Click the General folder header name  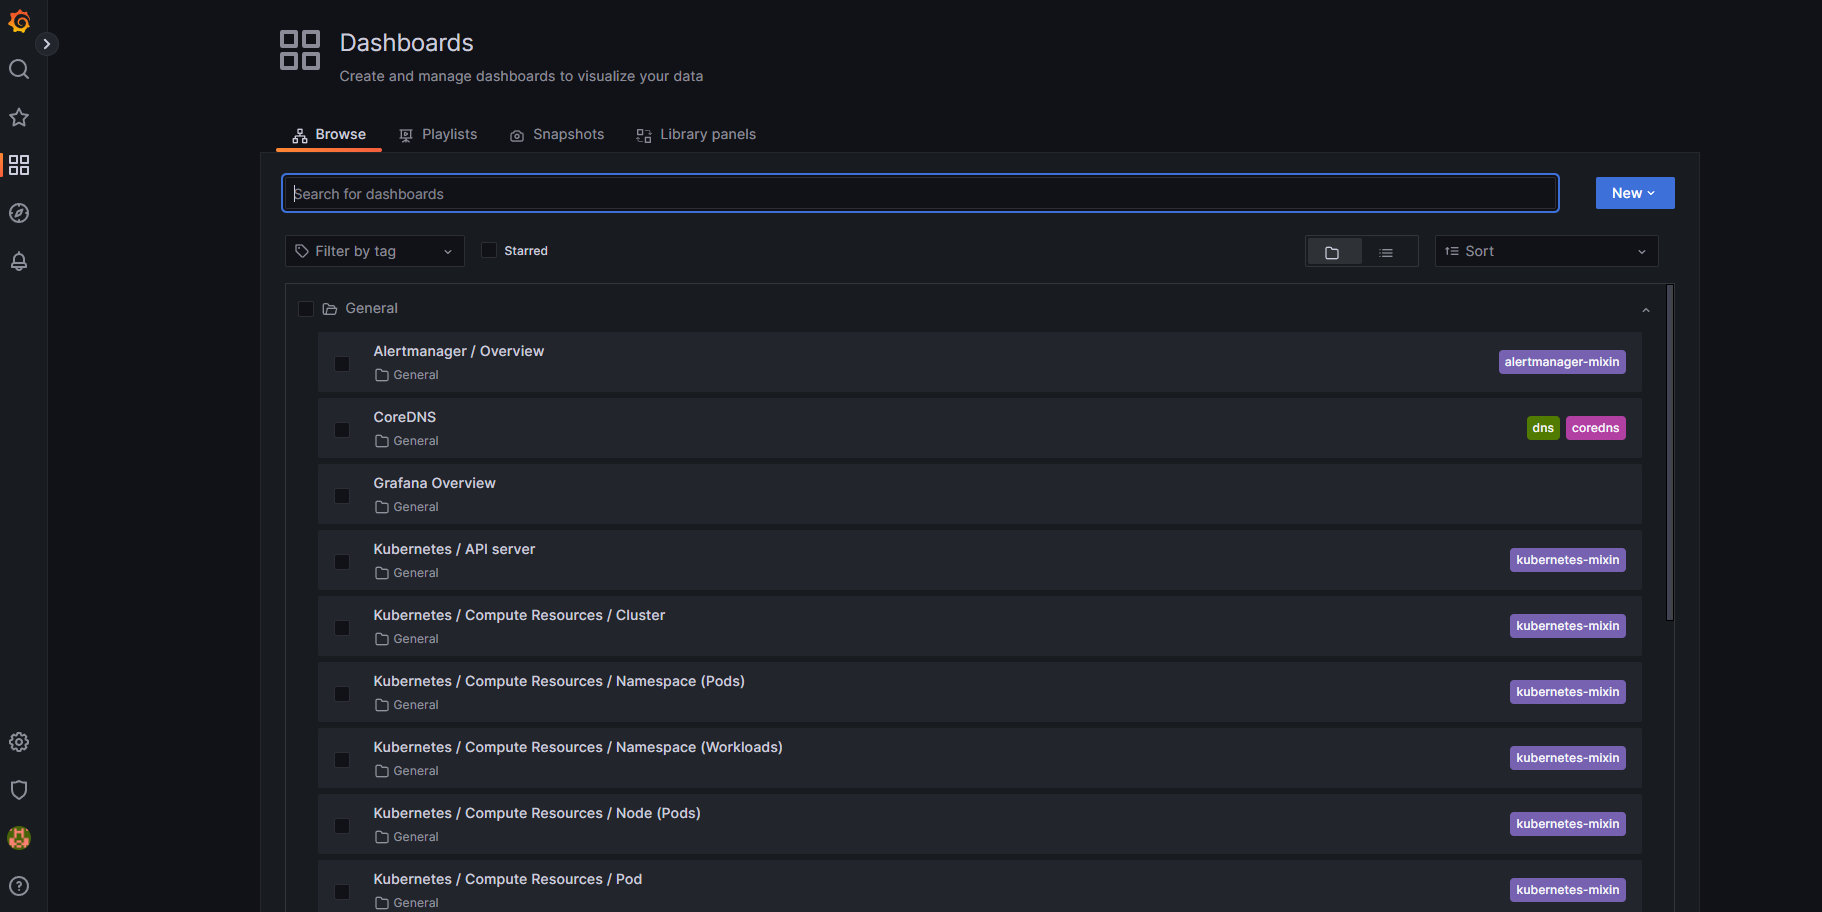click(x=371, y=308)
